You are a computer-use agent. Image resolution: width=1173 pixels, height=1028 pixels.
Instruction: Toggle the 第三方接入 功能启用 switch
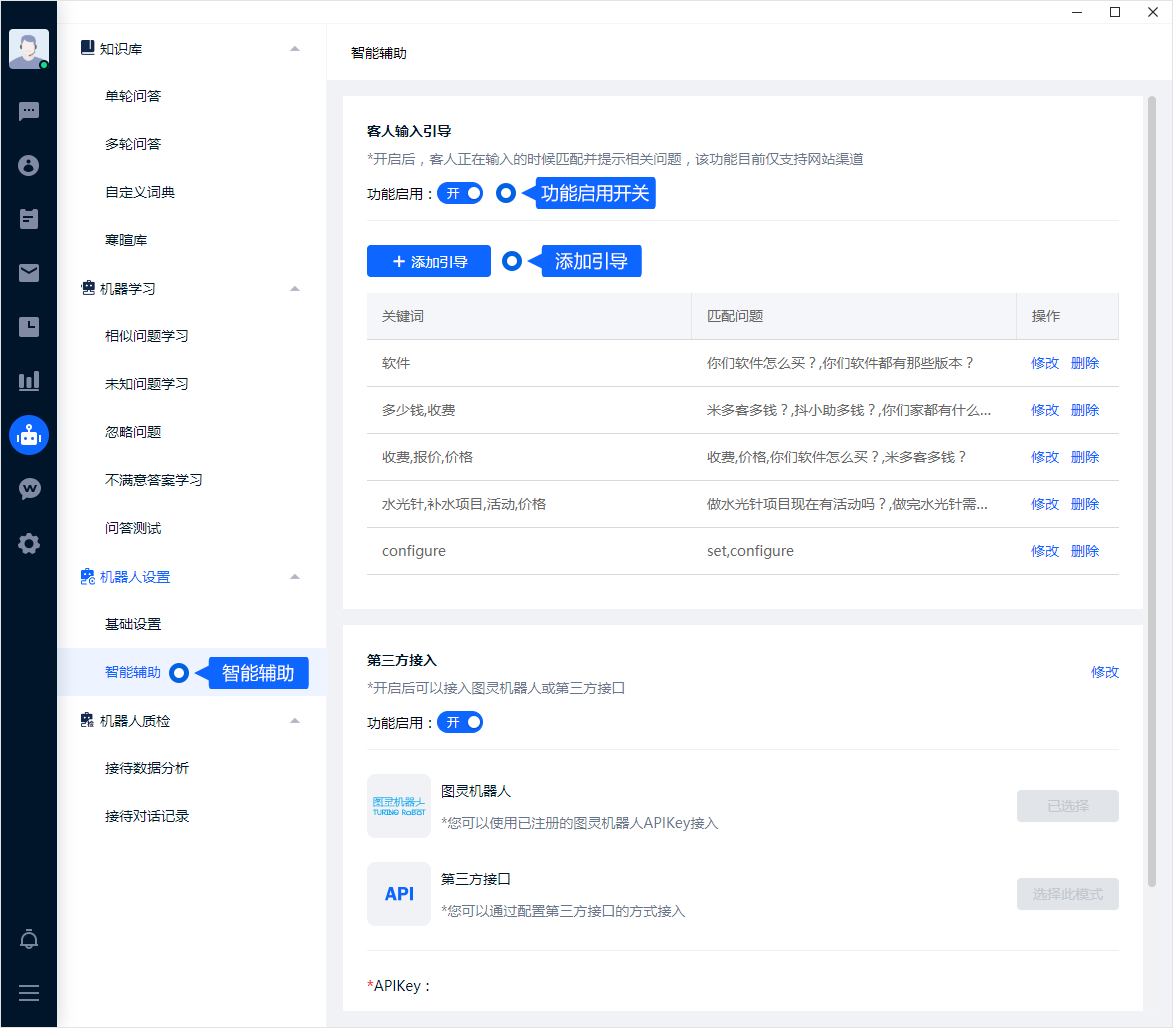pyautogui.click(x=460, y=722)
